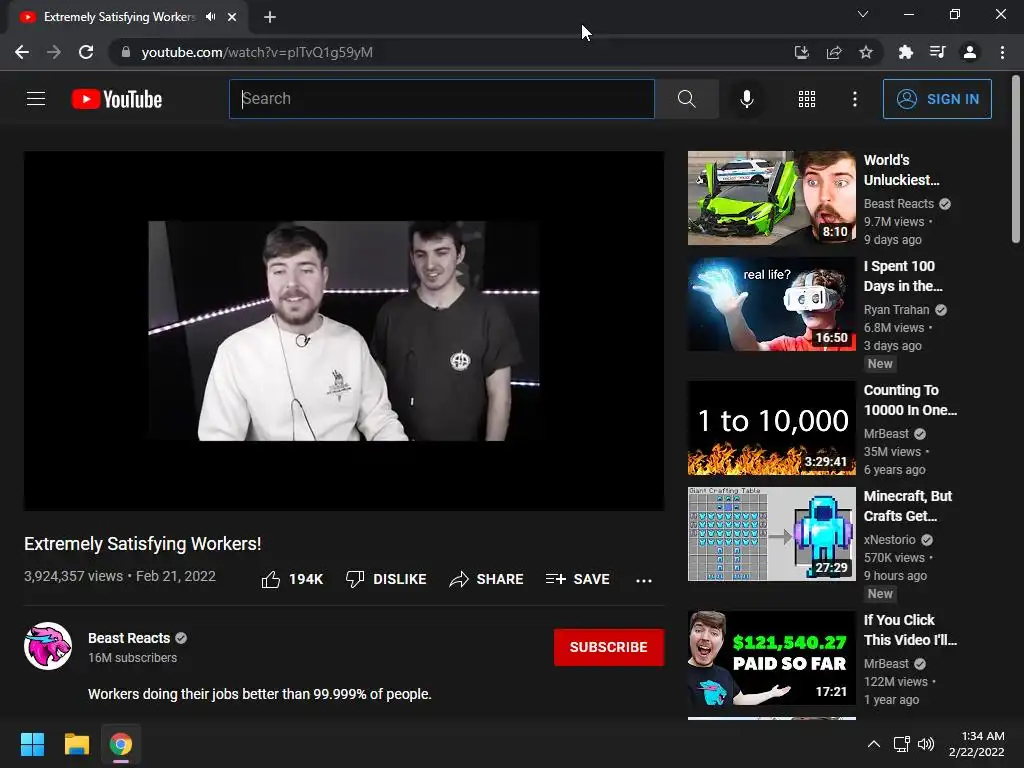Click the search magnifier button
The width and height of the screenshot is (1024, 768).
686,99
